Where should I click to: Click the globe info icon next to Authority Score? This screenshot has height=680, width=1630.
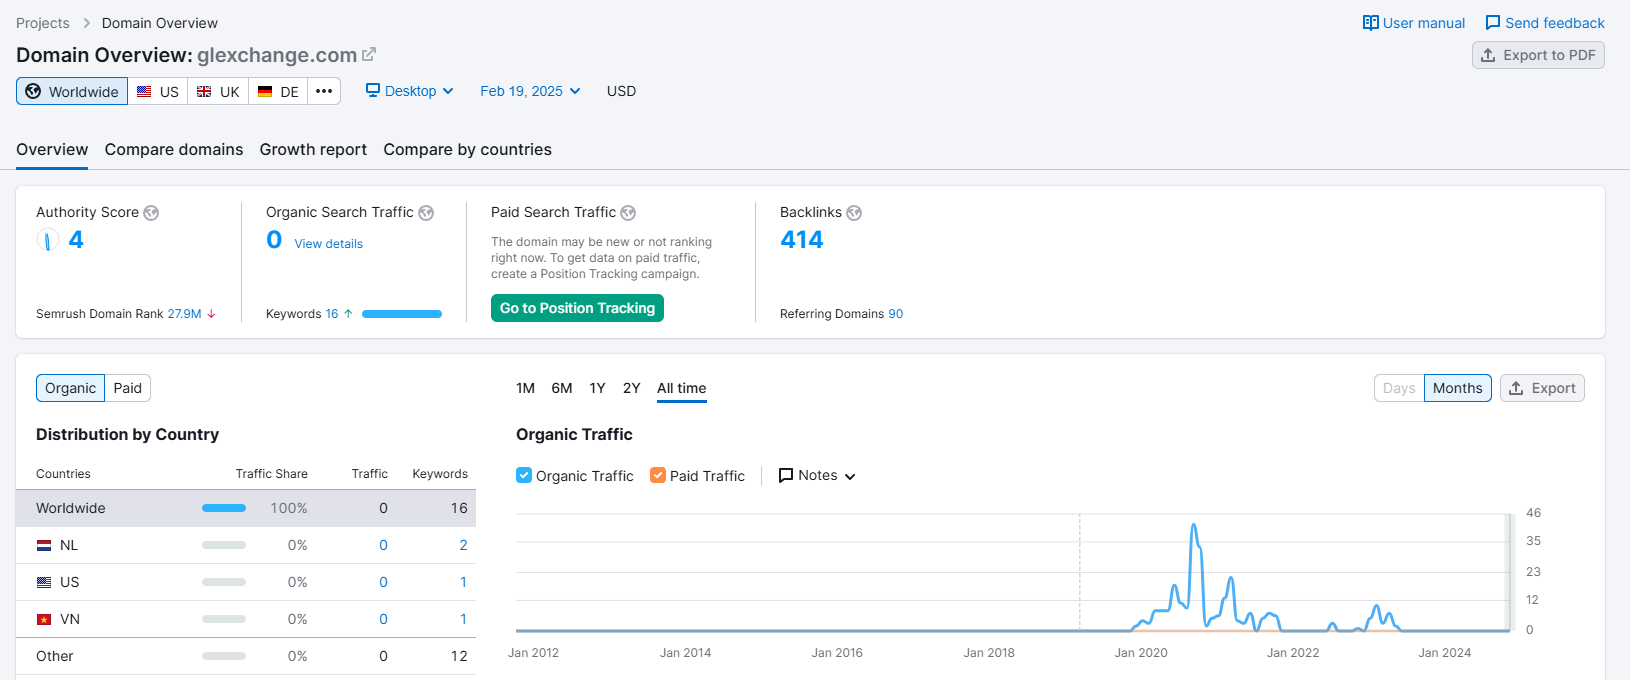point(151,213)
